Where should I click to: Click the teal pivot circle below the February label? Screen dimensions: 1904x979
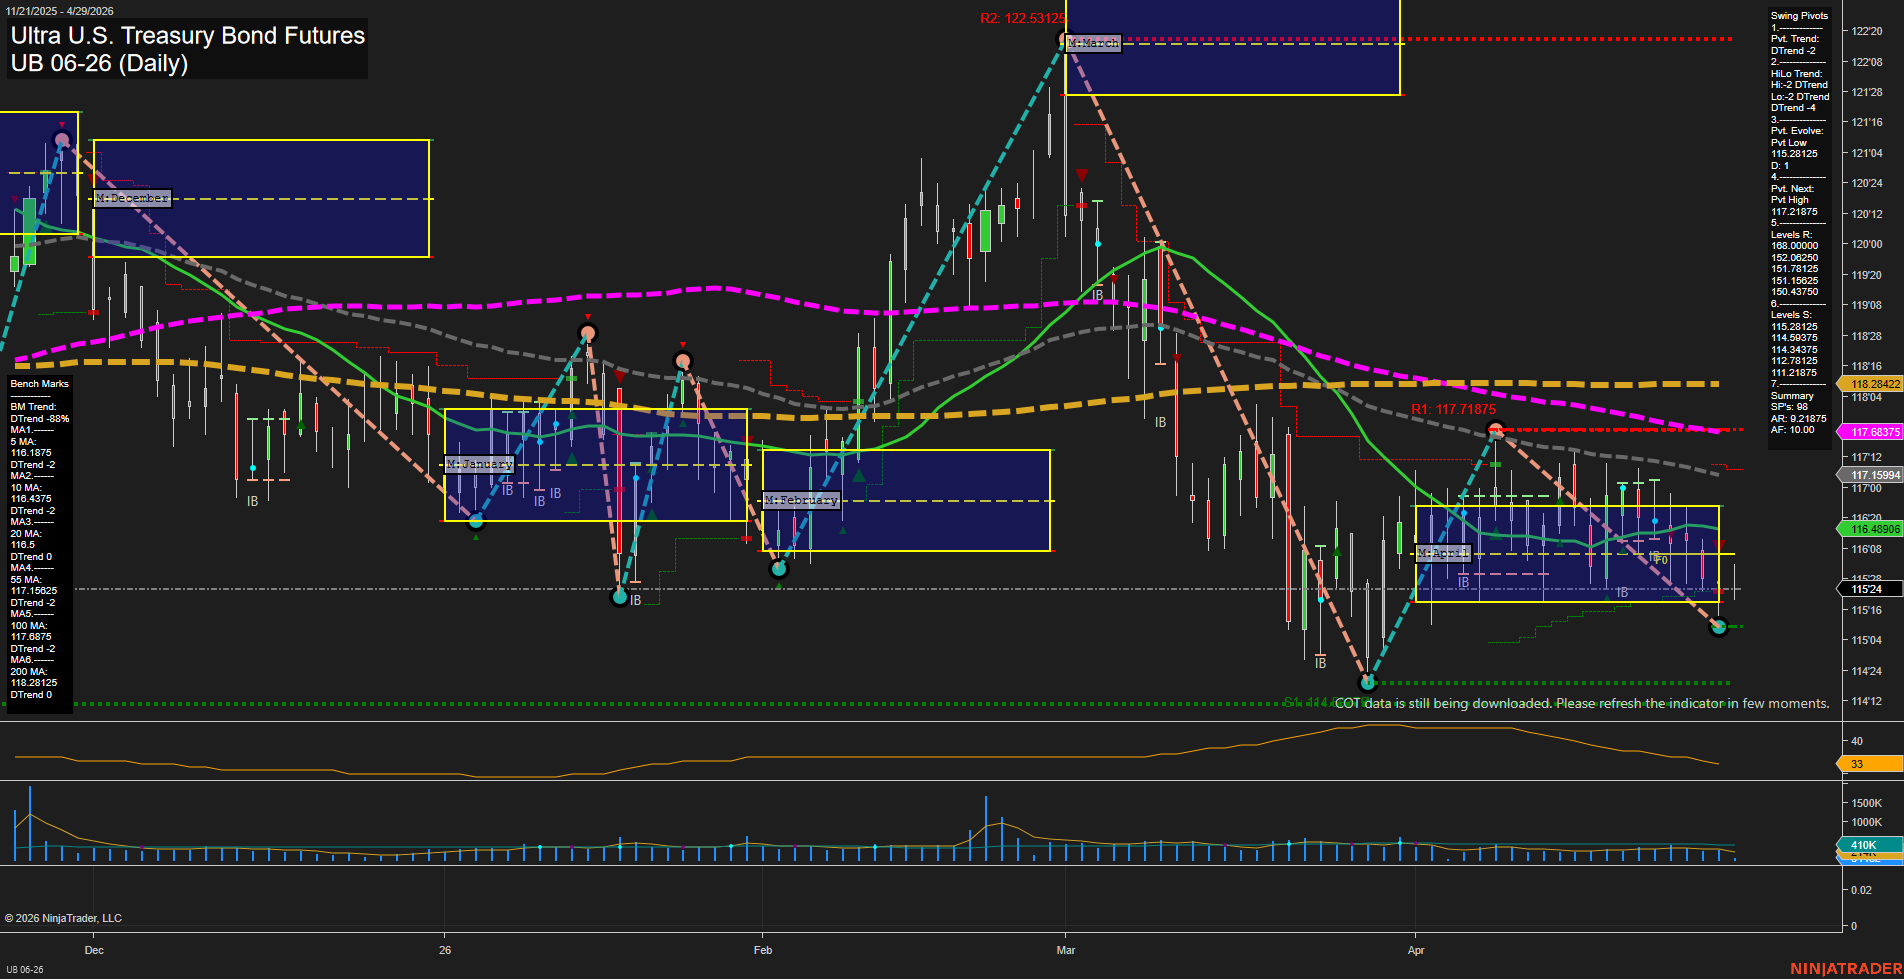tap(779, 569)
